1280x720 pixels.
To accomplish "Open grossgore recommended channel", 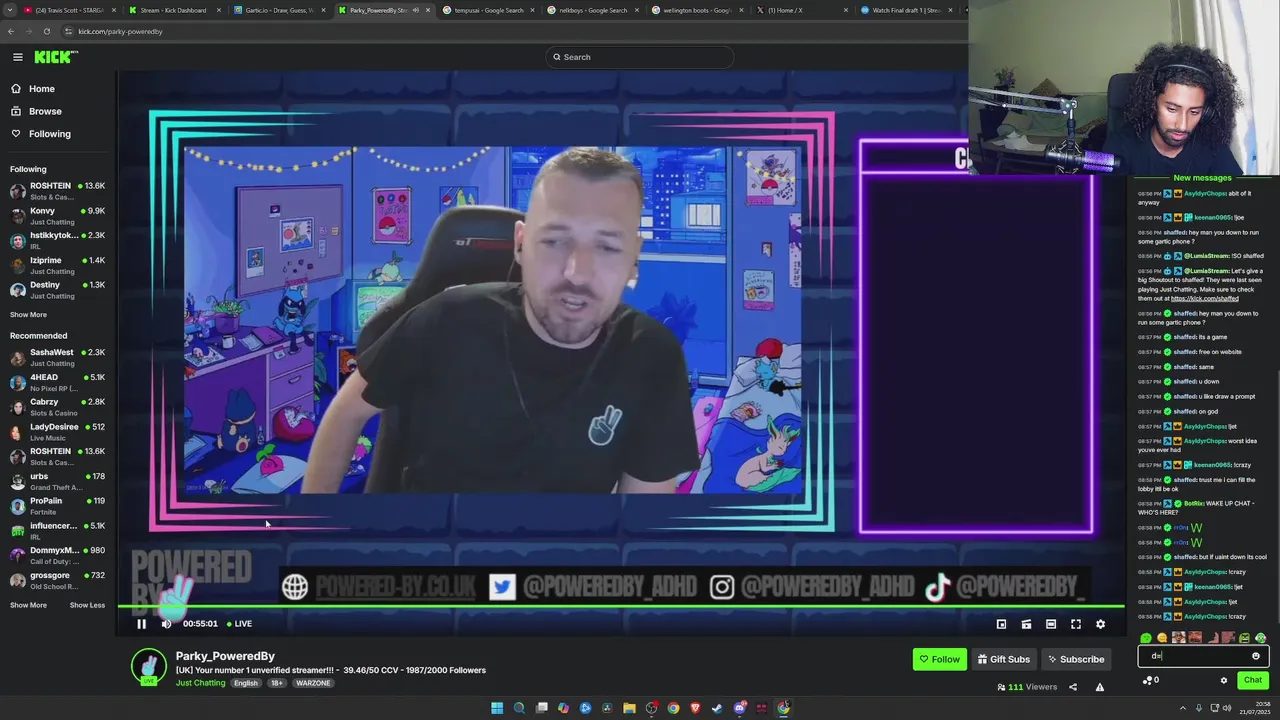I will click(57, 580).
